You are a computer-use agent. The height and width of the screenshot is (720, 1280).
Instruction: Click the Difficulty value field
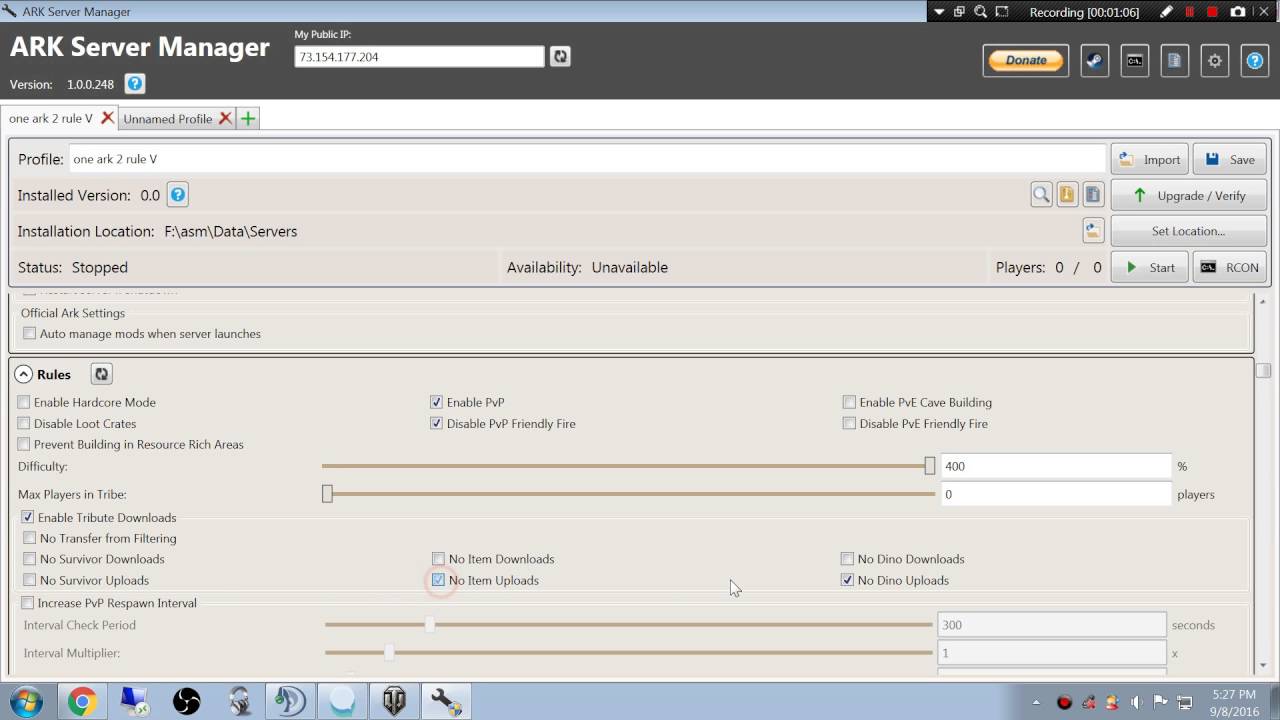tap(1055, 466)
